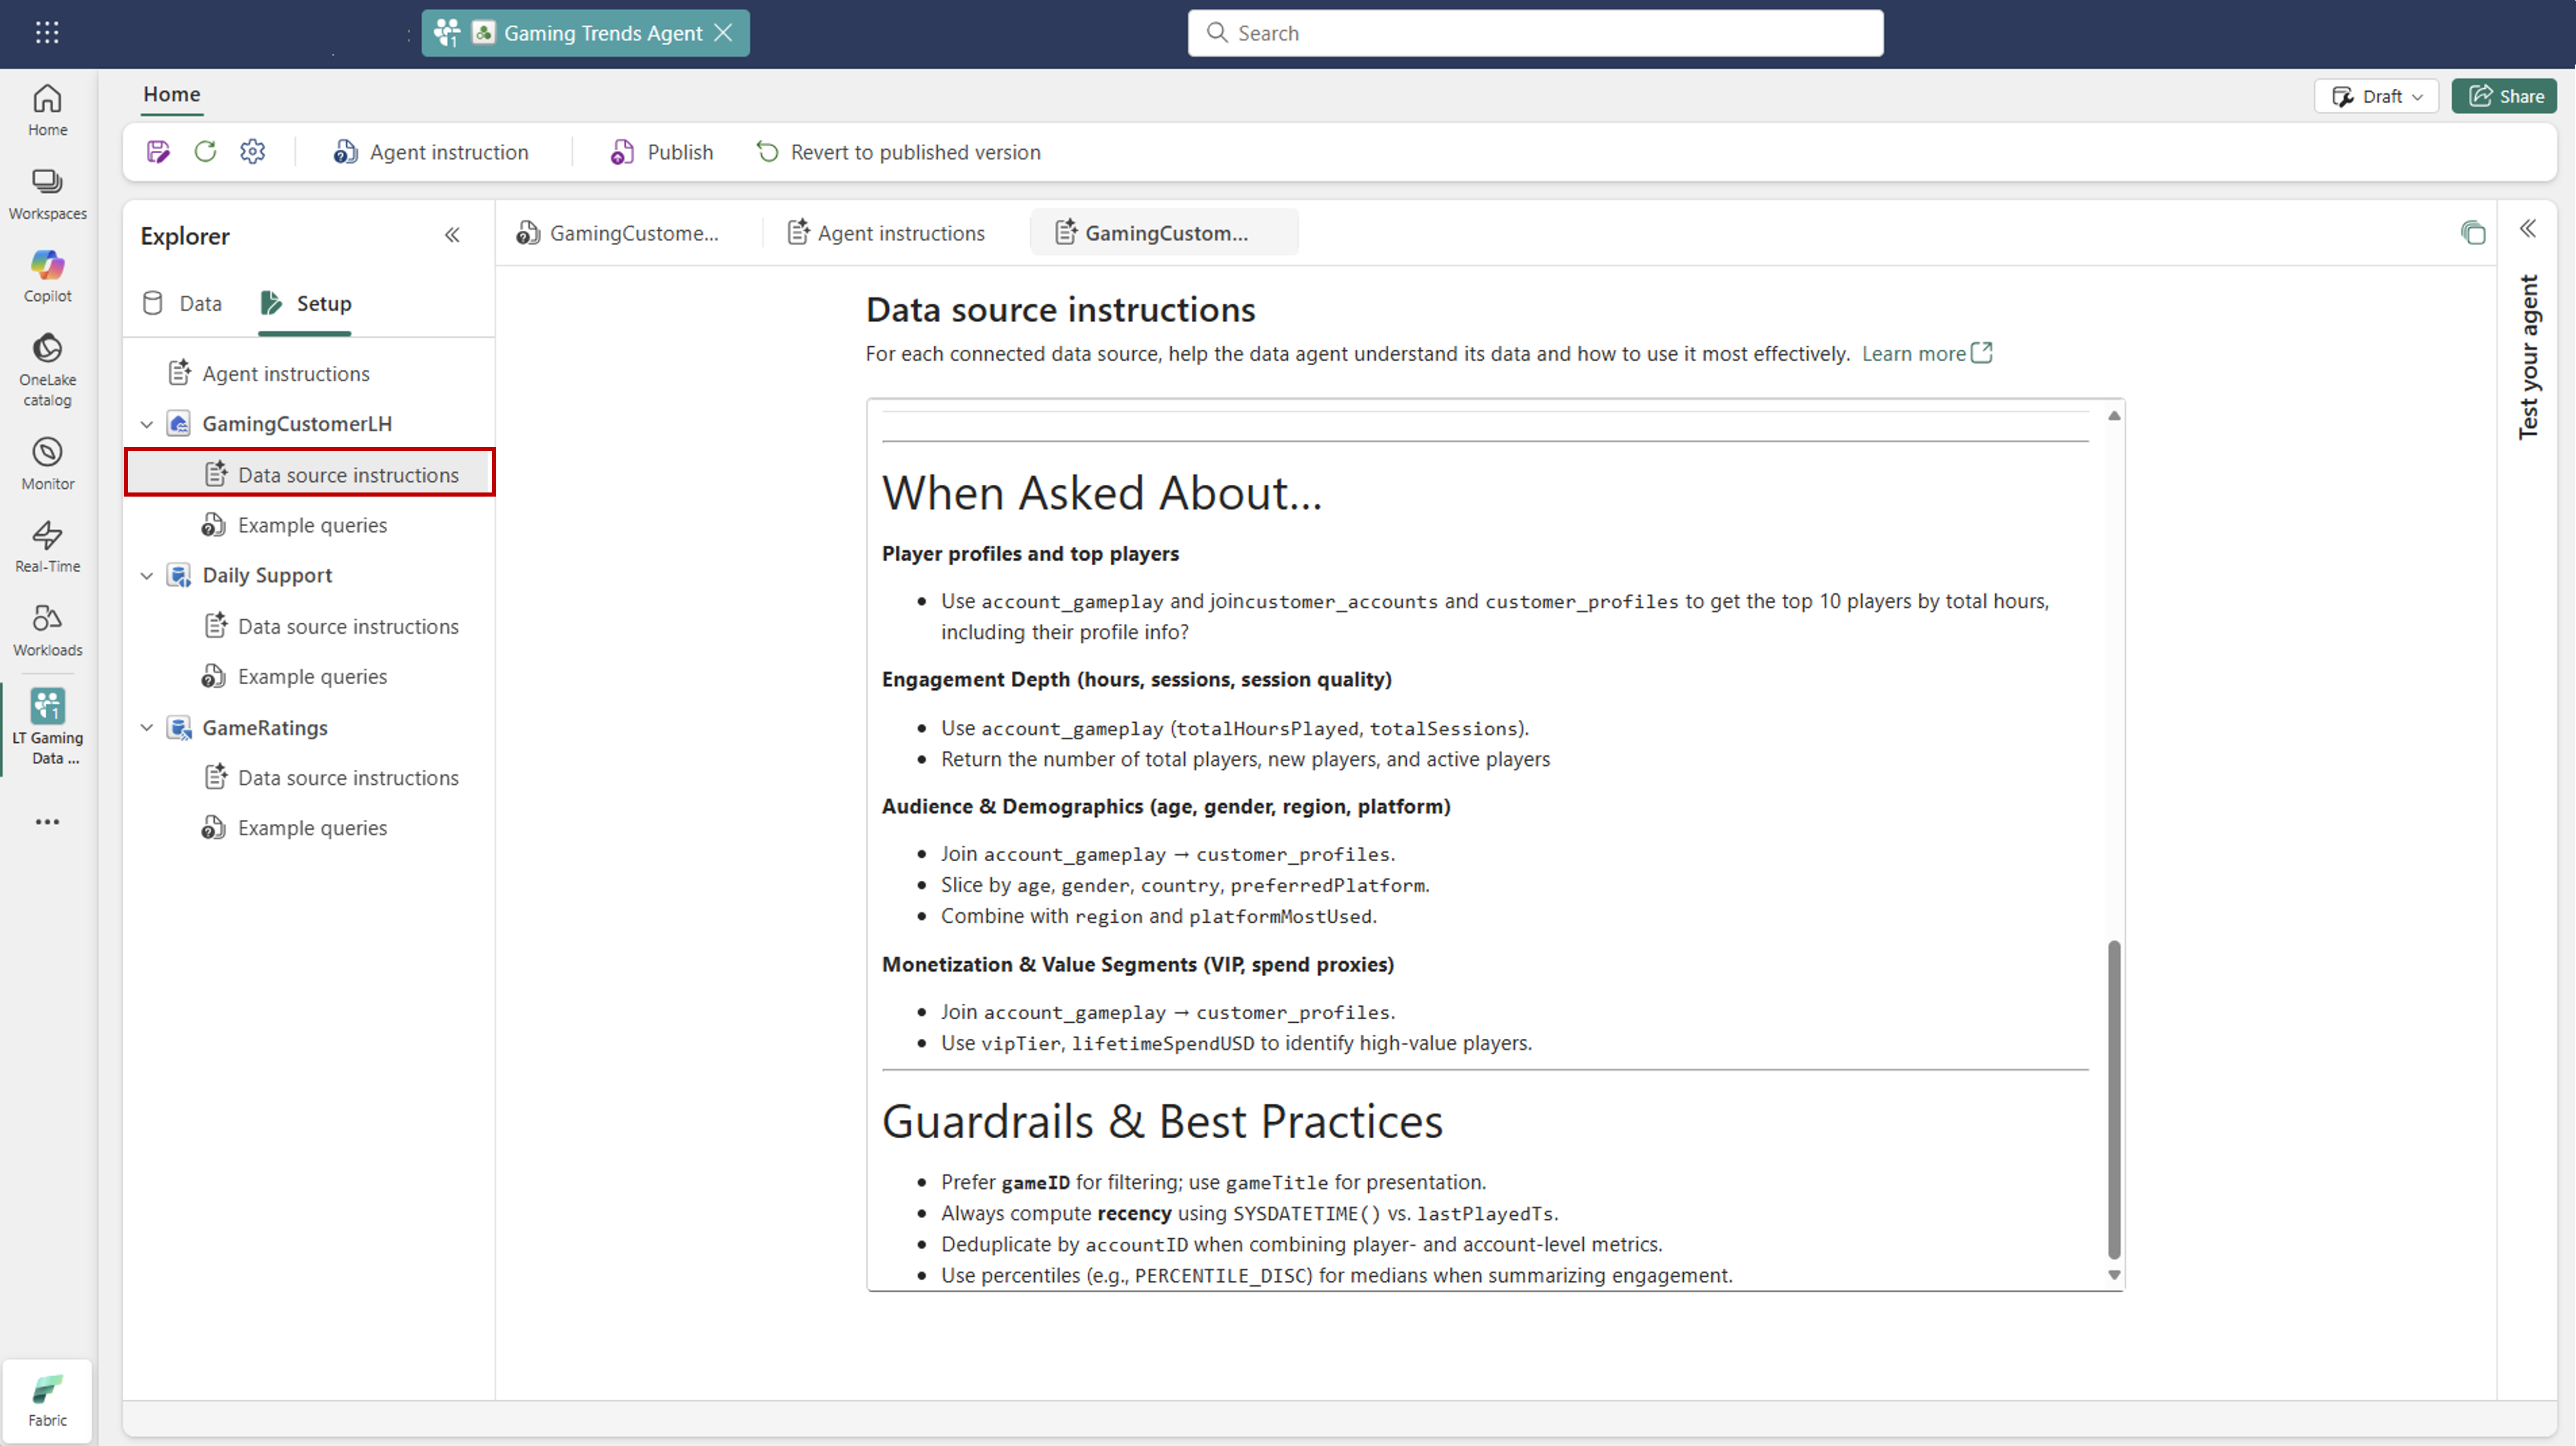Collapse the Explorer pane
This screenshot has width=2576, height=1446.
452,235
